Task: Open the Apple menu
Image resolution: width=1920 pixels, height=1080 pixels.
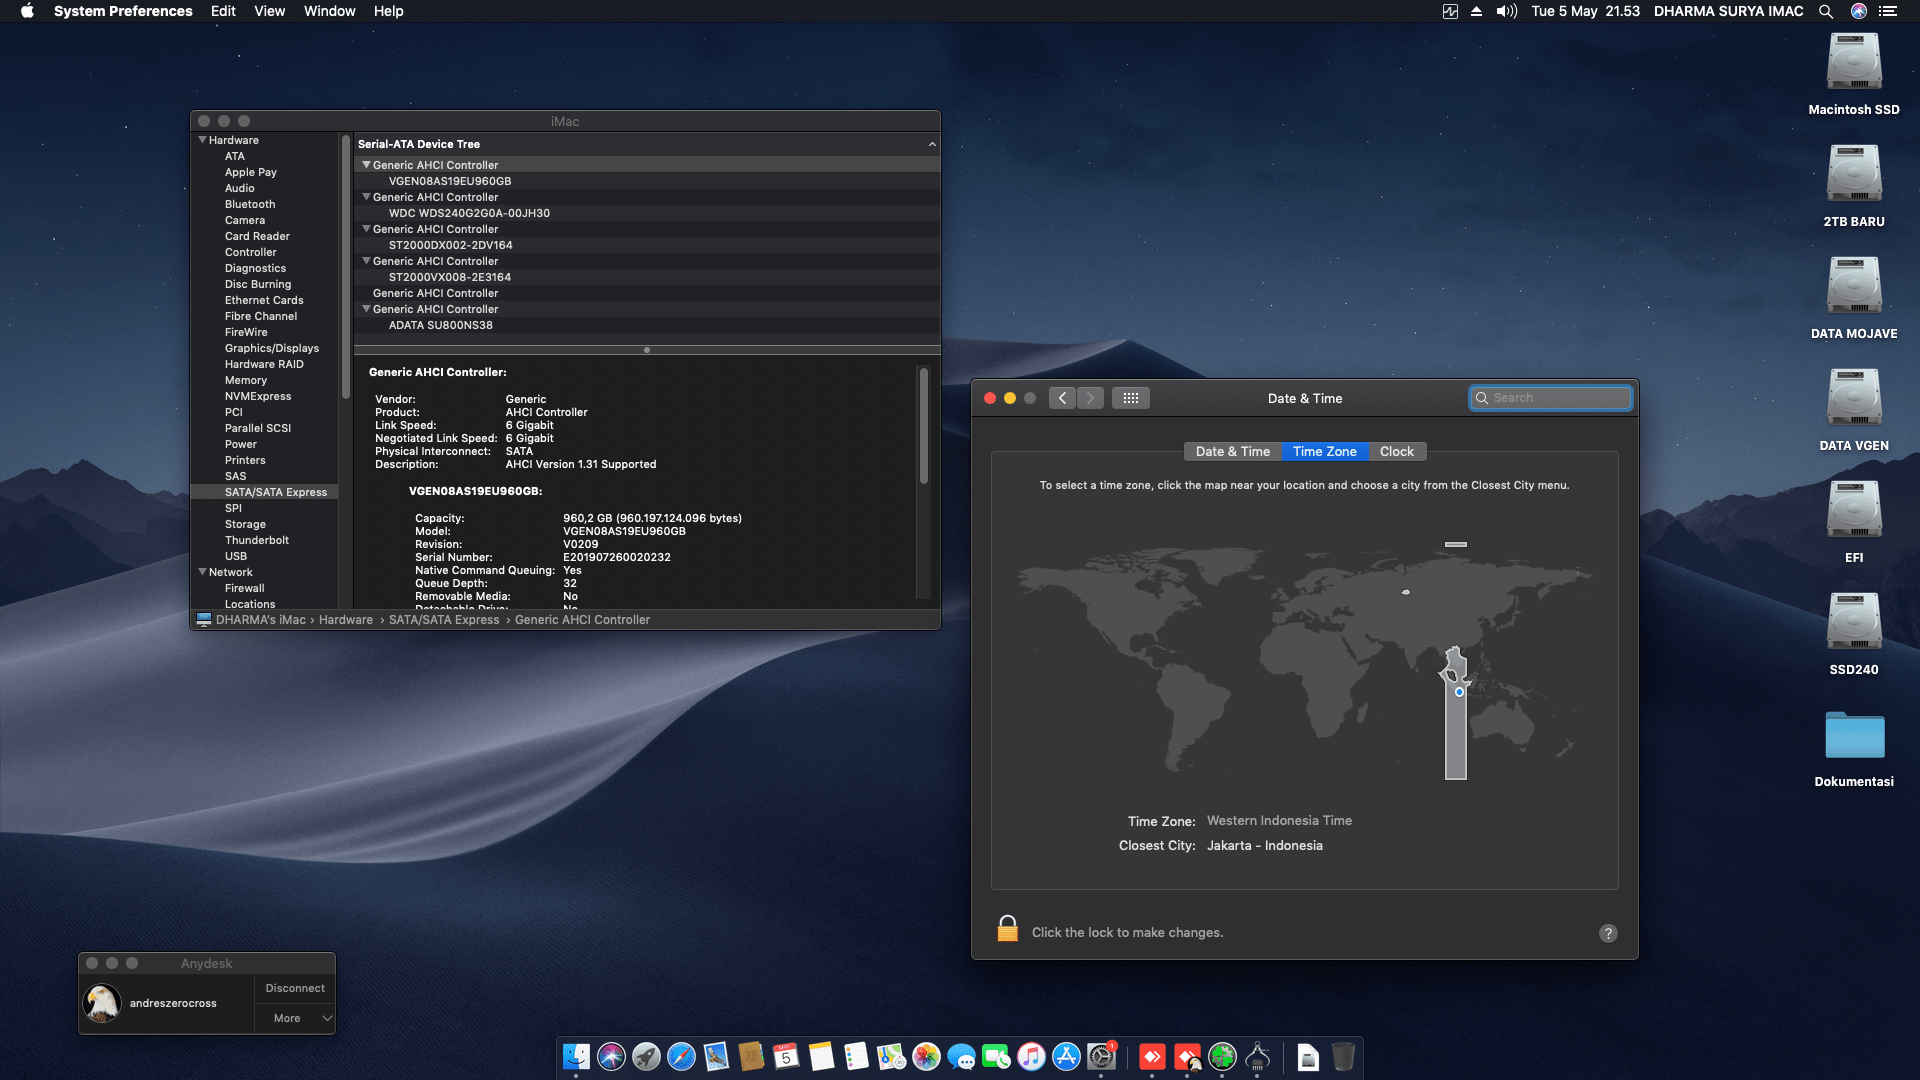Action: (27, 11)
